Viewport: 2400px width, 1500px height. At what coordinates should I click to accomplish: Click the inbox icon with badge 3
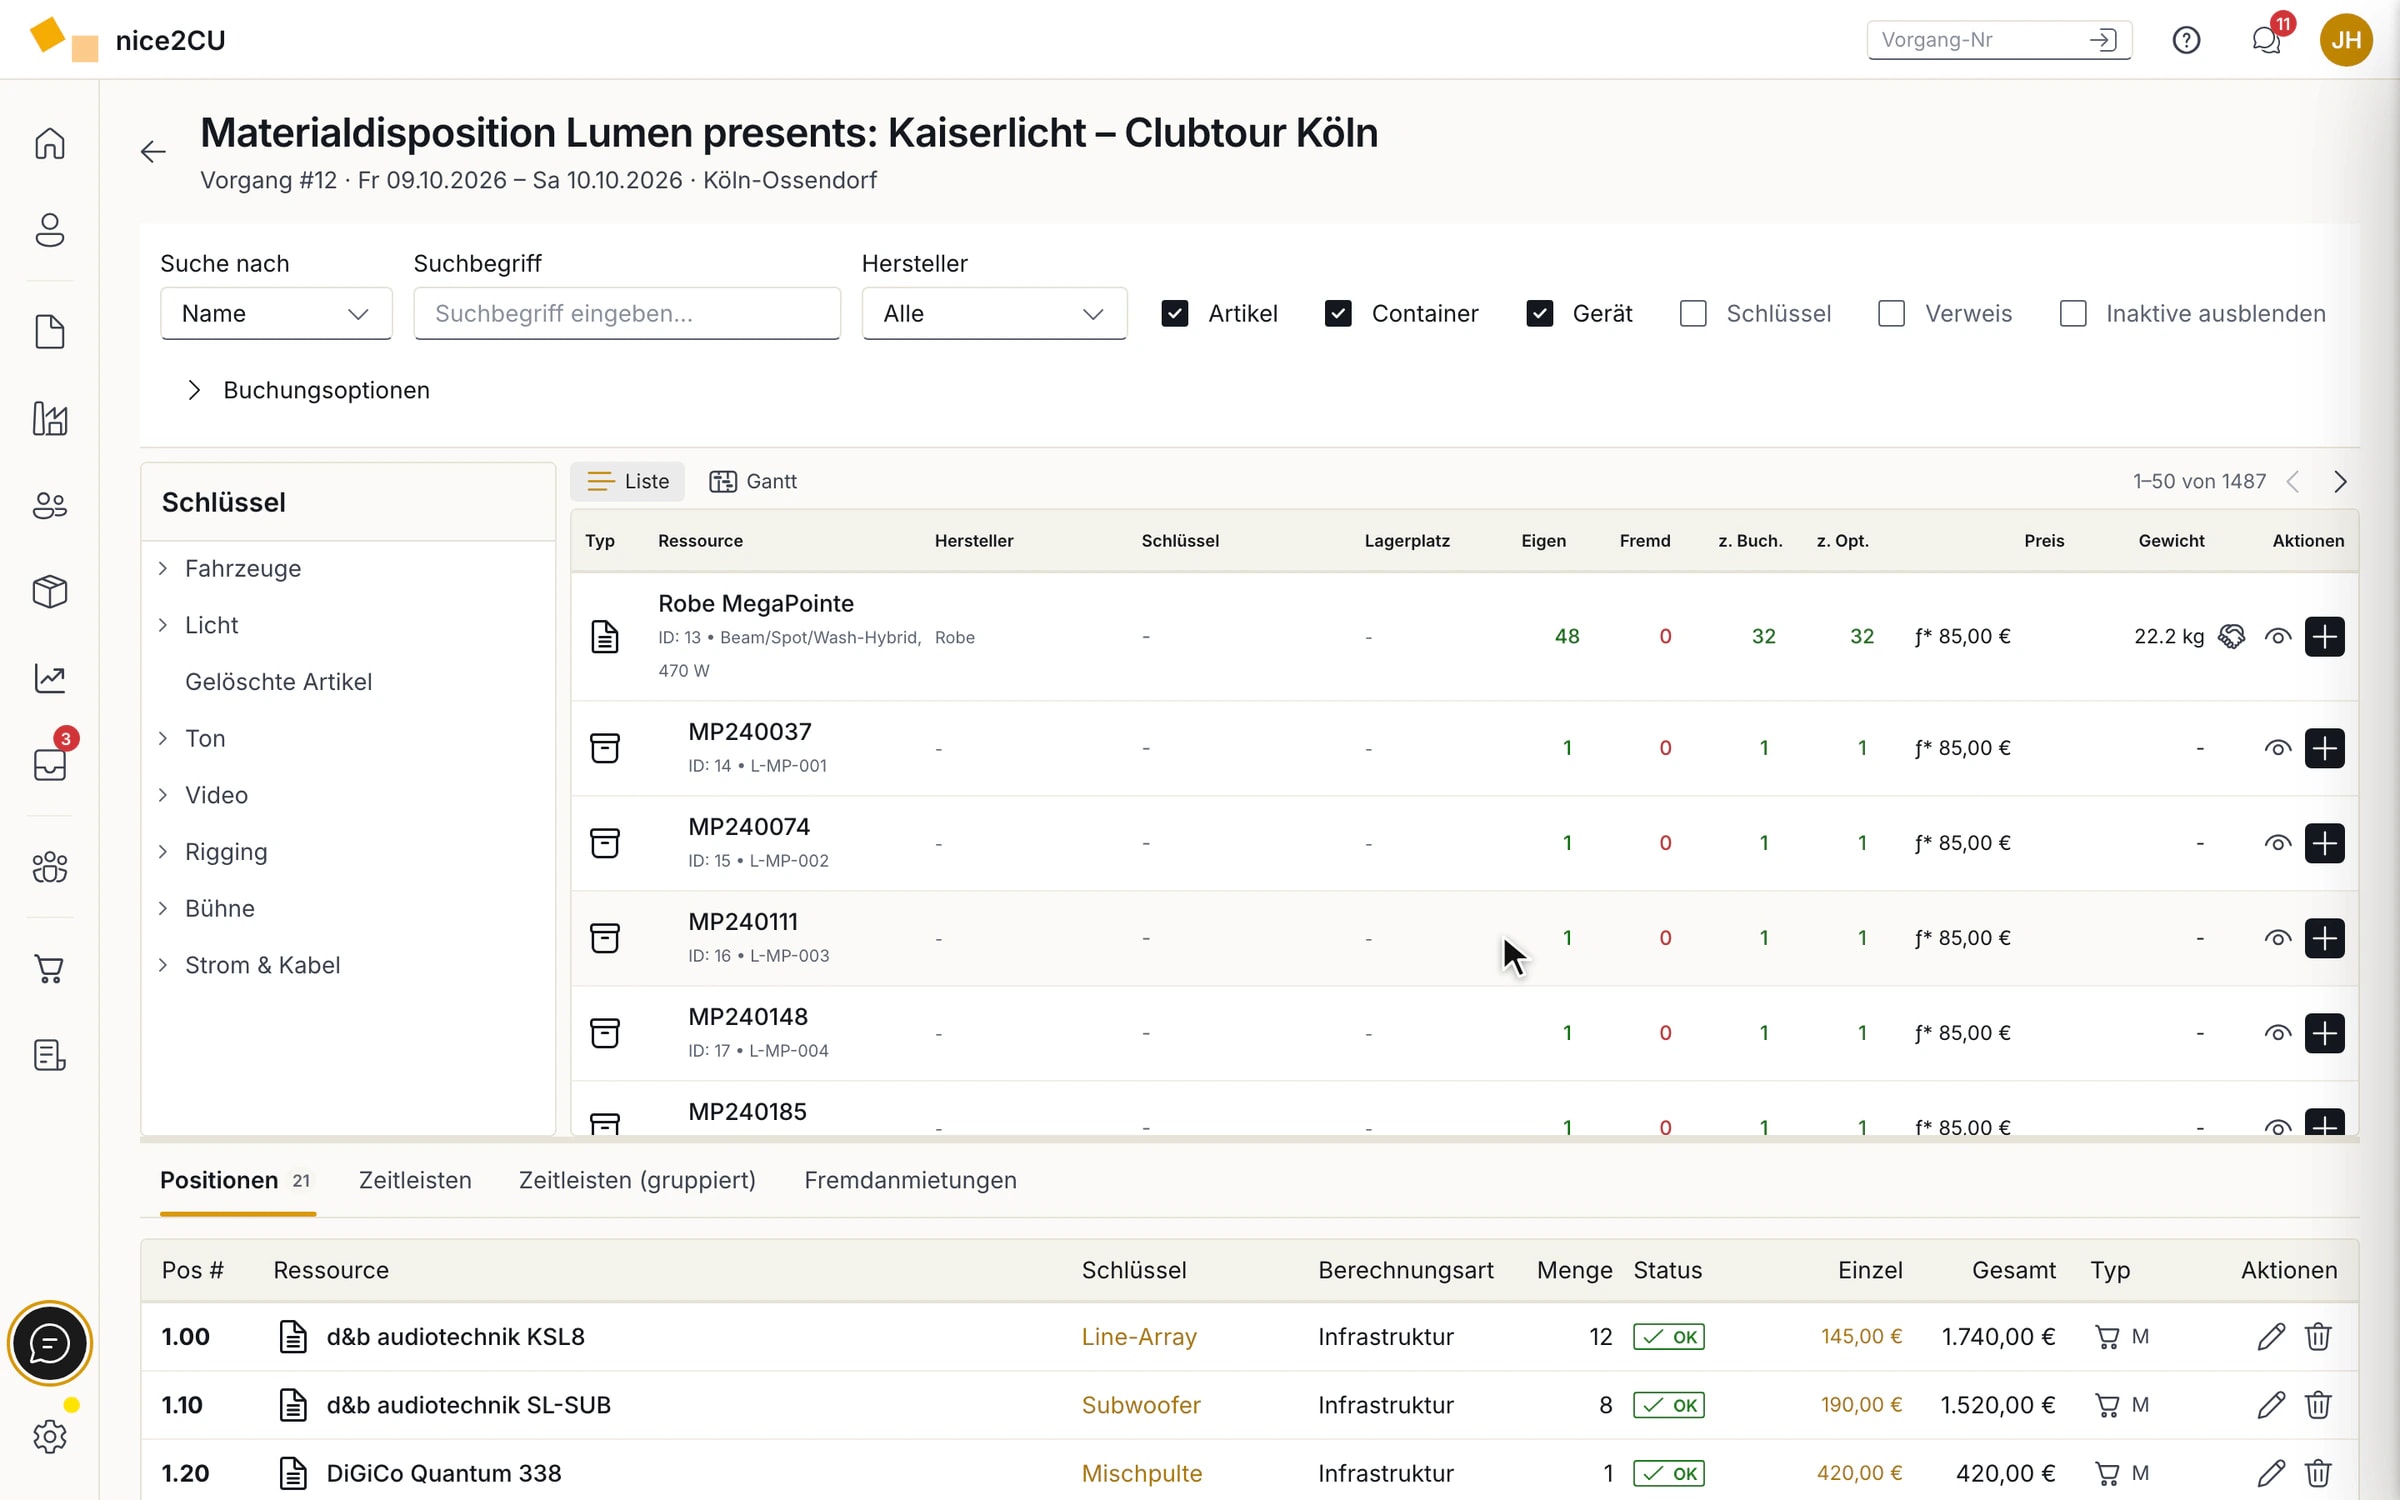[50, 764]
